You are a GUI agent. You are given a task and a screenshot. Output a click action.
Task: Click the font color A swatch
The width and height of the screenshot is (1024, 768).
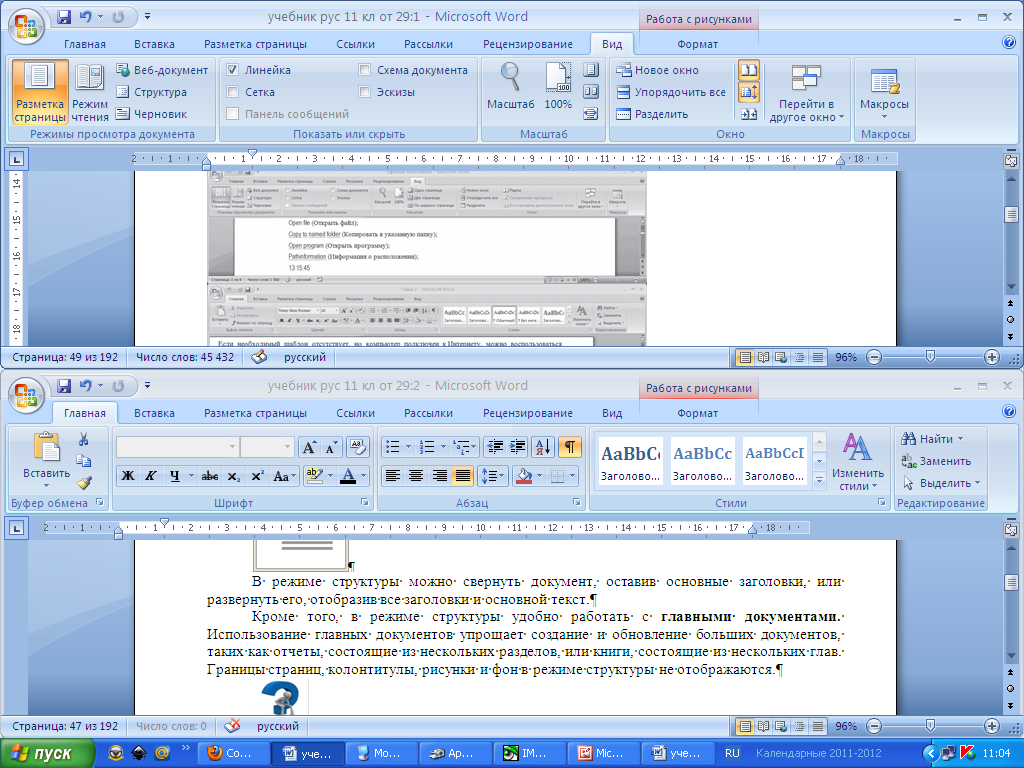(348, 476)
